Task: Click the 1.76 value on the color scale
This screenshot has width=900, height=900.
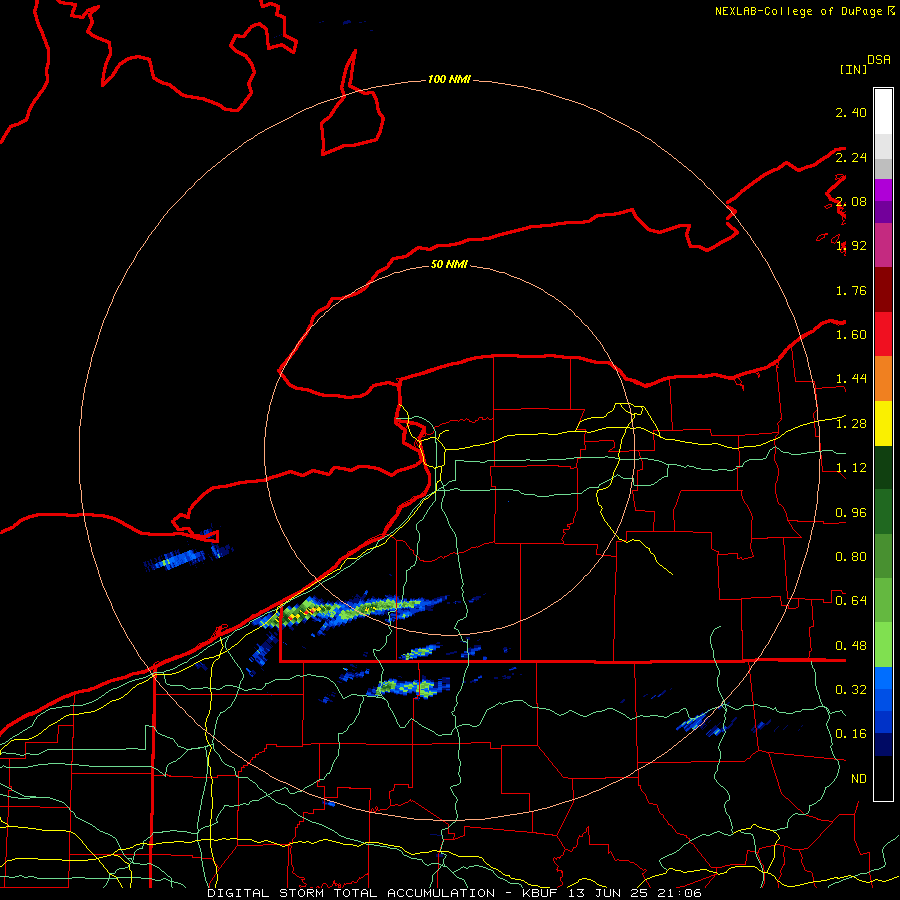Action: 851,290
